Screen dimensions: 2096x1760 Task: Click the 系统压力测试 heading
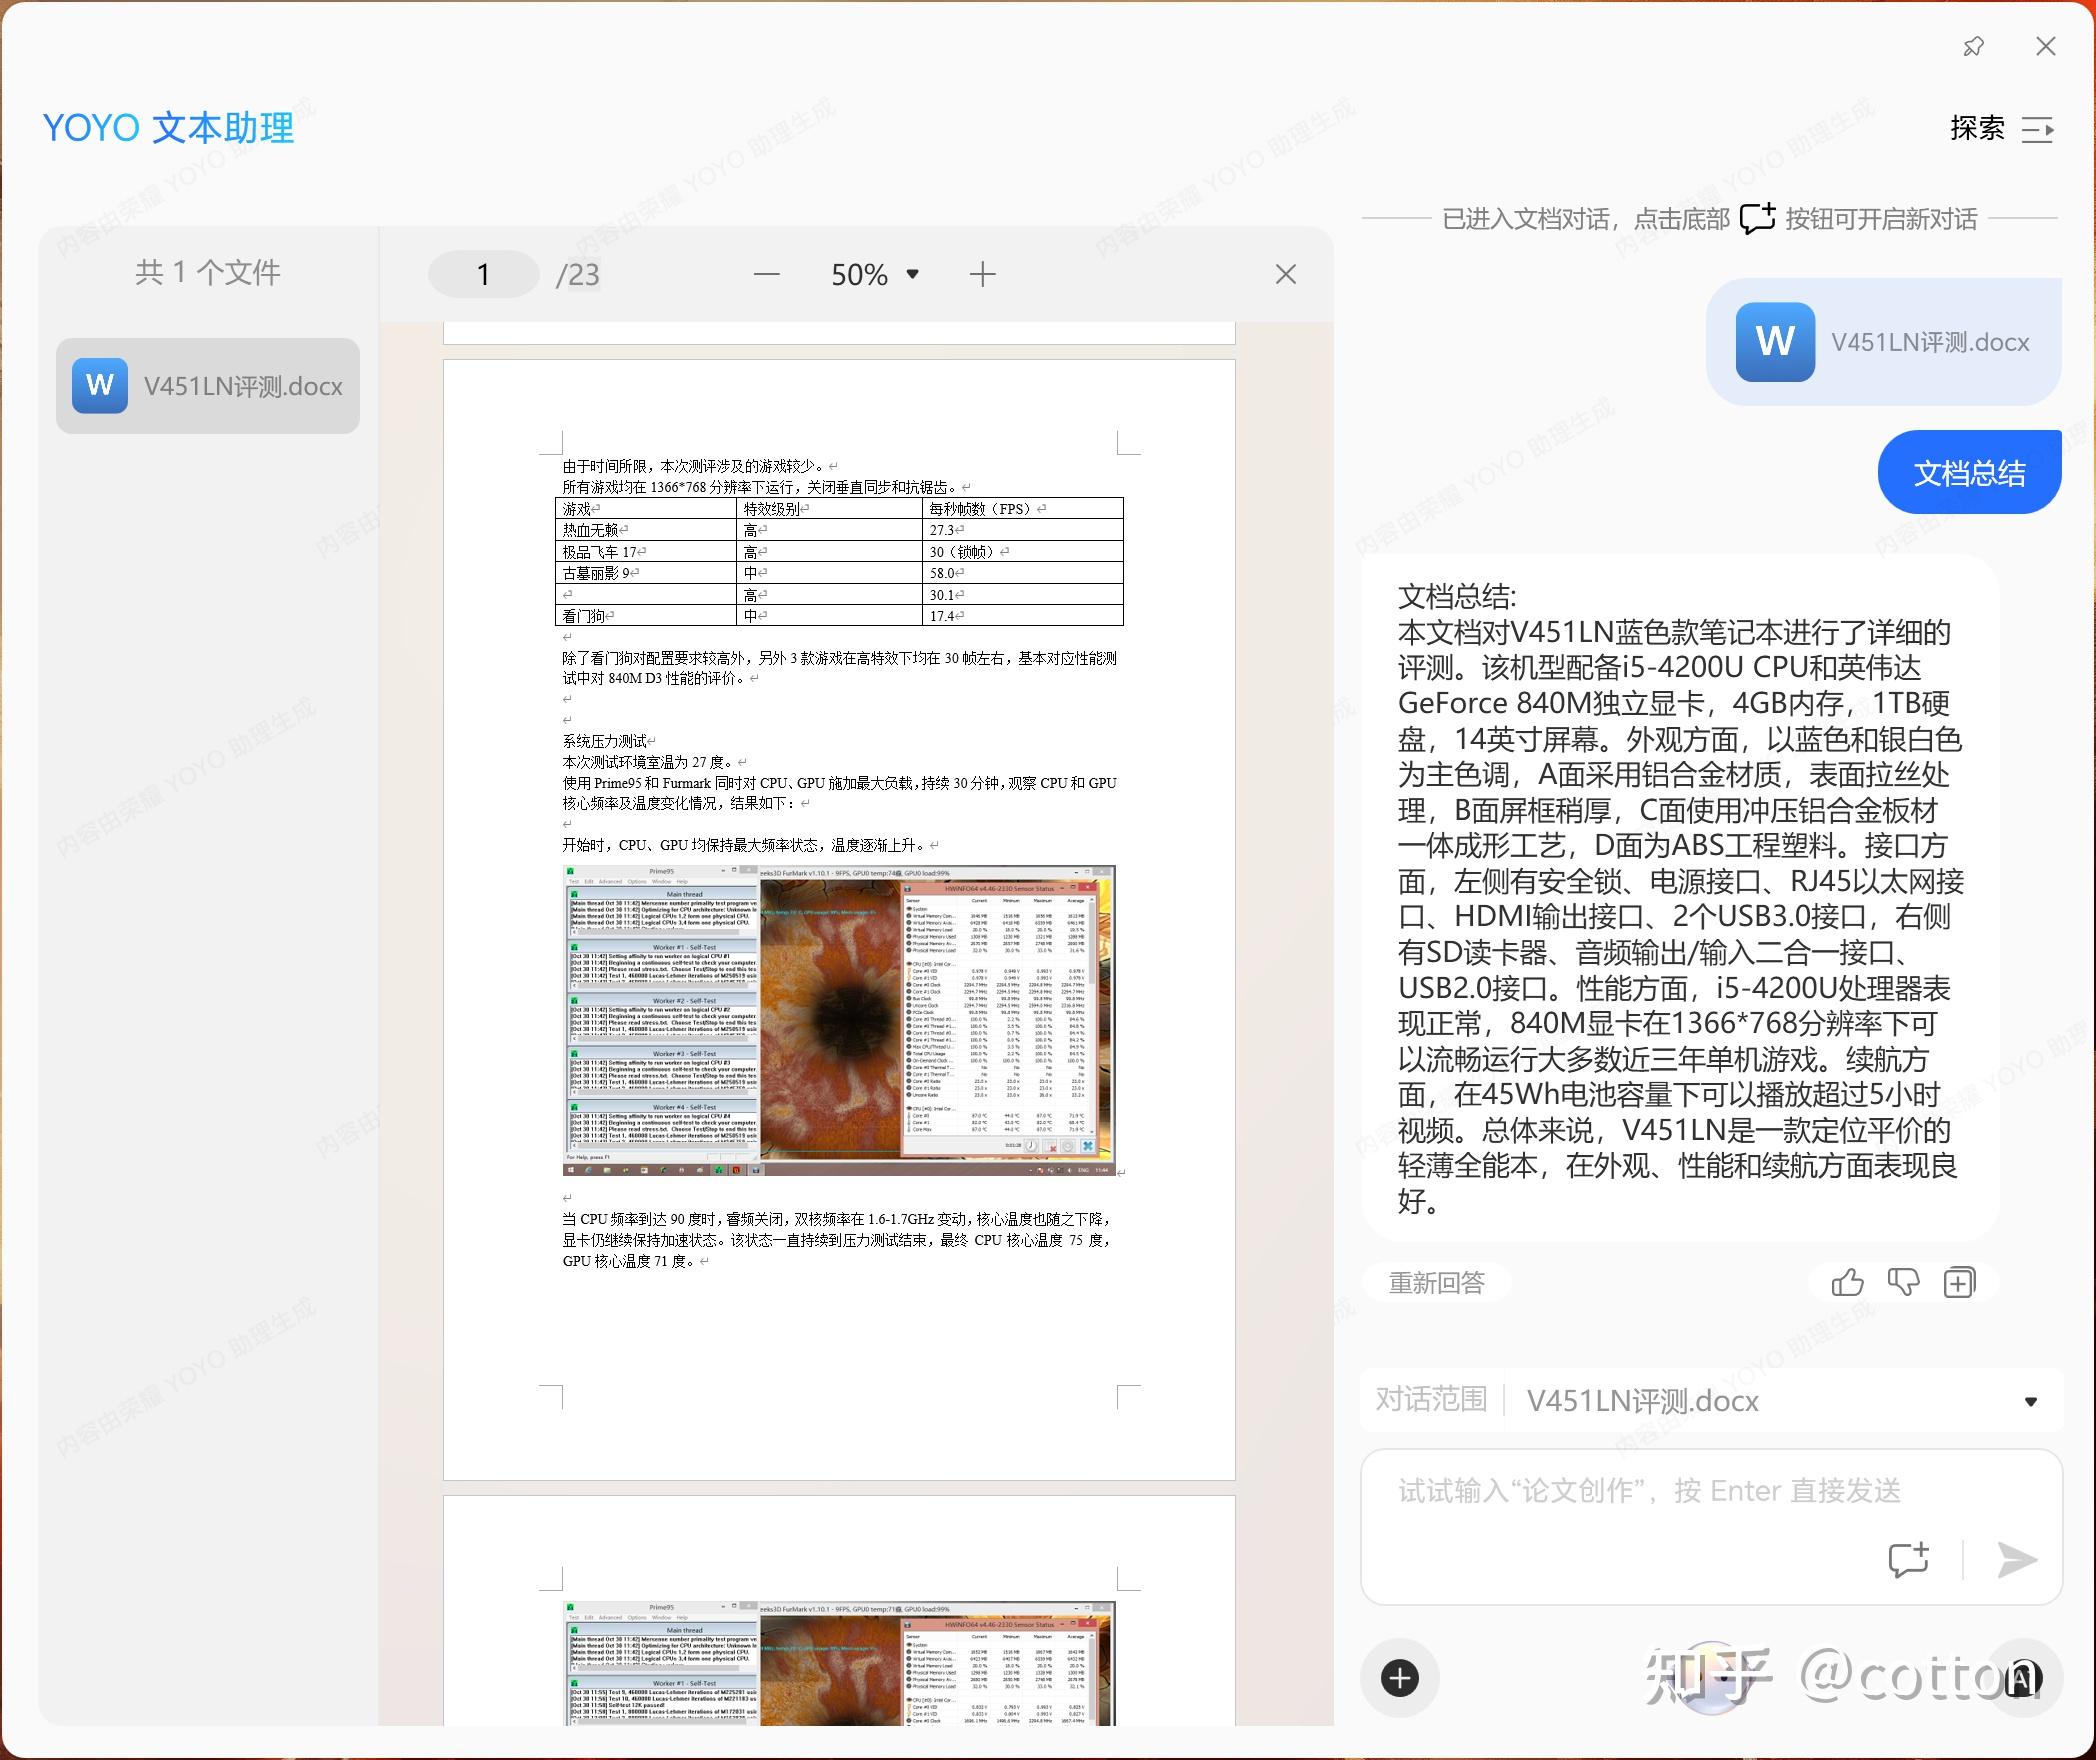604,741
